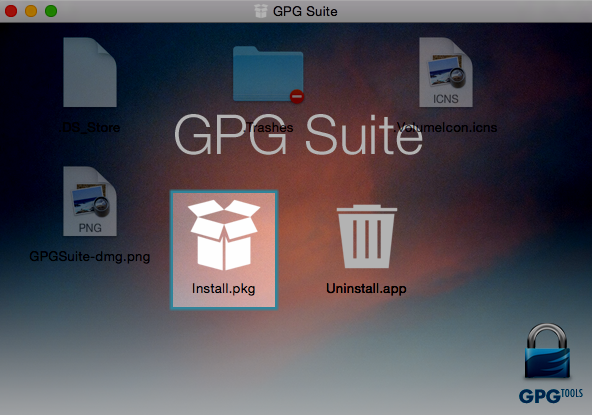The width and height of the screenshot is (592, 415).
Task: Minimize the window with the yellow button
Action: pyautogui.click(x=31, y=11)
